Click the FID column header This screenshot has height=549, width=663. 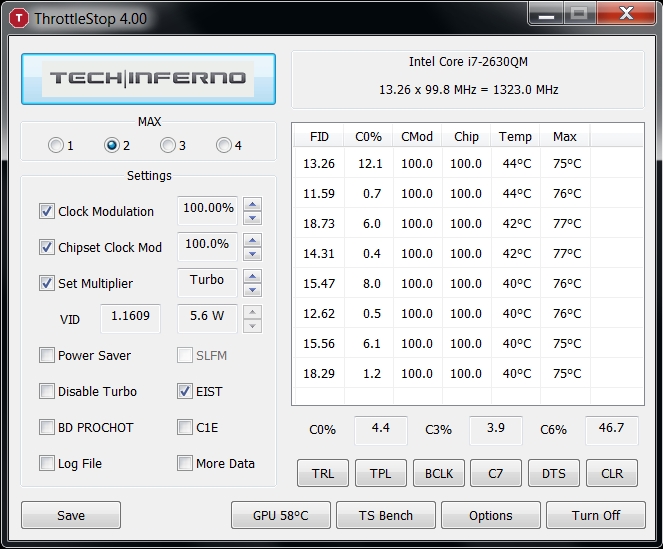click(x=319, y=136)
